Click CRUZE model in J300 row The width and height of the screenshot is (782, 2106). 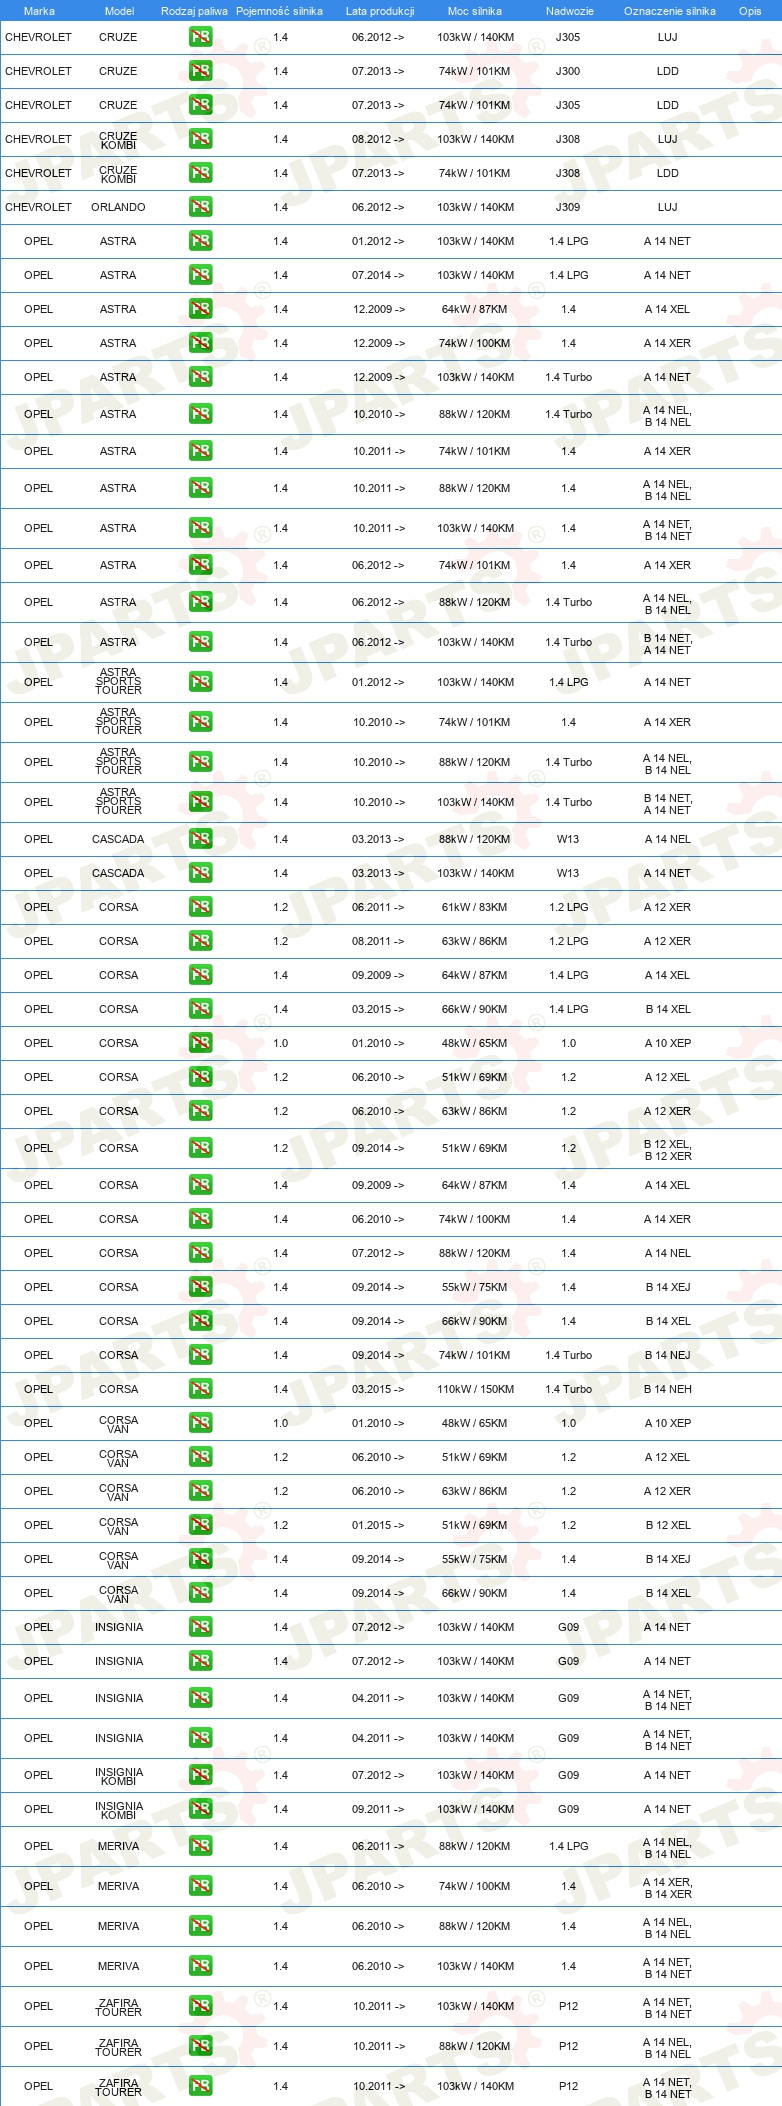[x=118, y=71]
